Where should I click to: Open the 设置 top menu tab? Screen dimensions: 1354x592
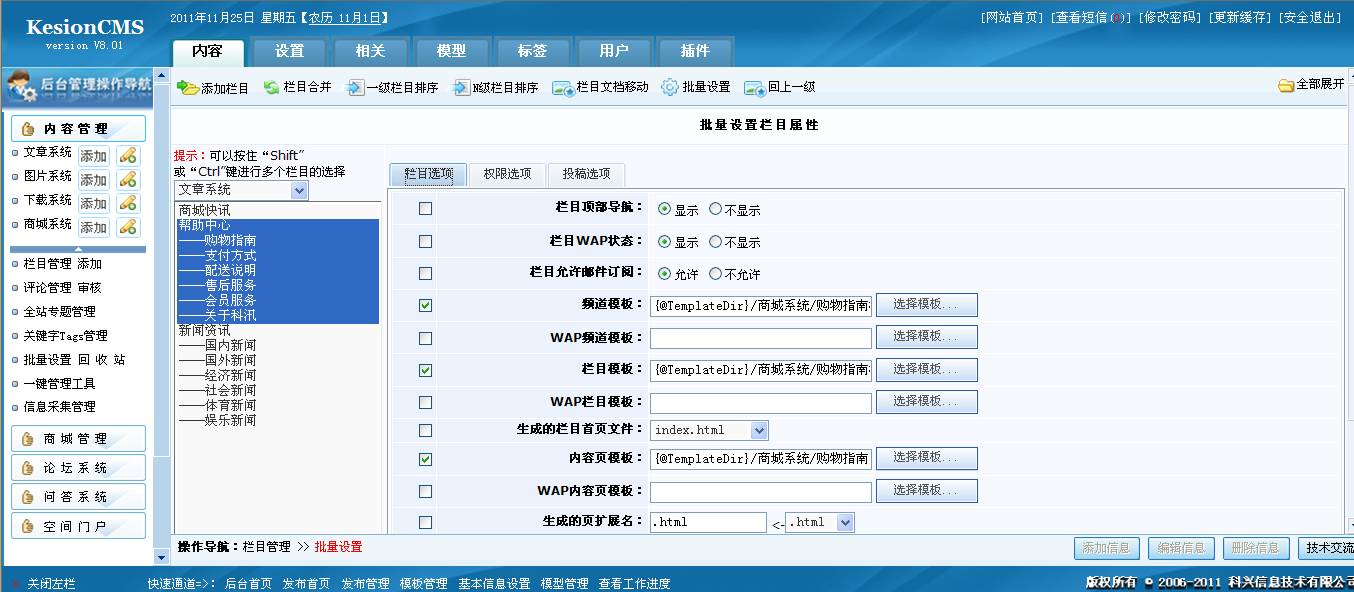pyautogui.click(x=289, y=51)
